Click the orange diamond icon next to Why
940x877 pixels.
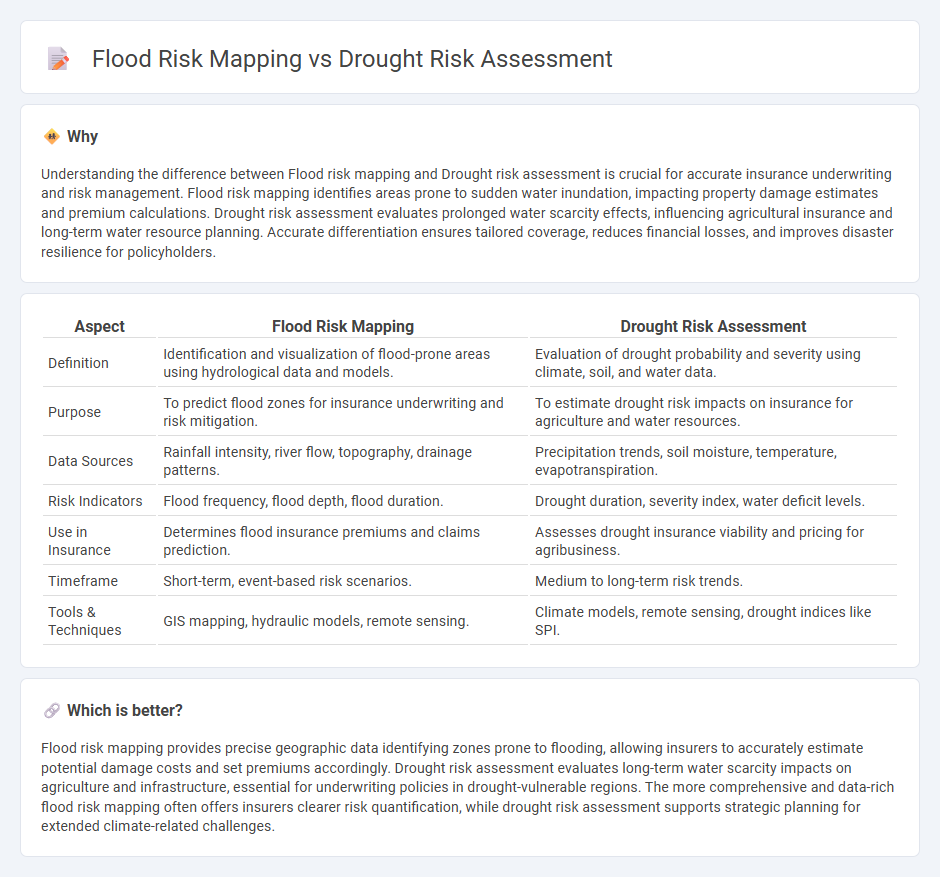click(x=52, y=137)
